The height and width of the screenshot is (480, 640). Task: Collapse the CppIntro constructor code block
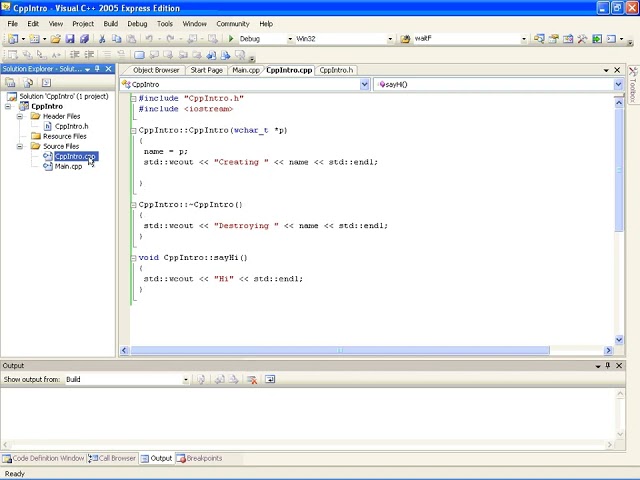click(133, 131)
